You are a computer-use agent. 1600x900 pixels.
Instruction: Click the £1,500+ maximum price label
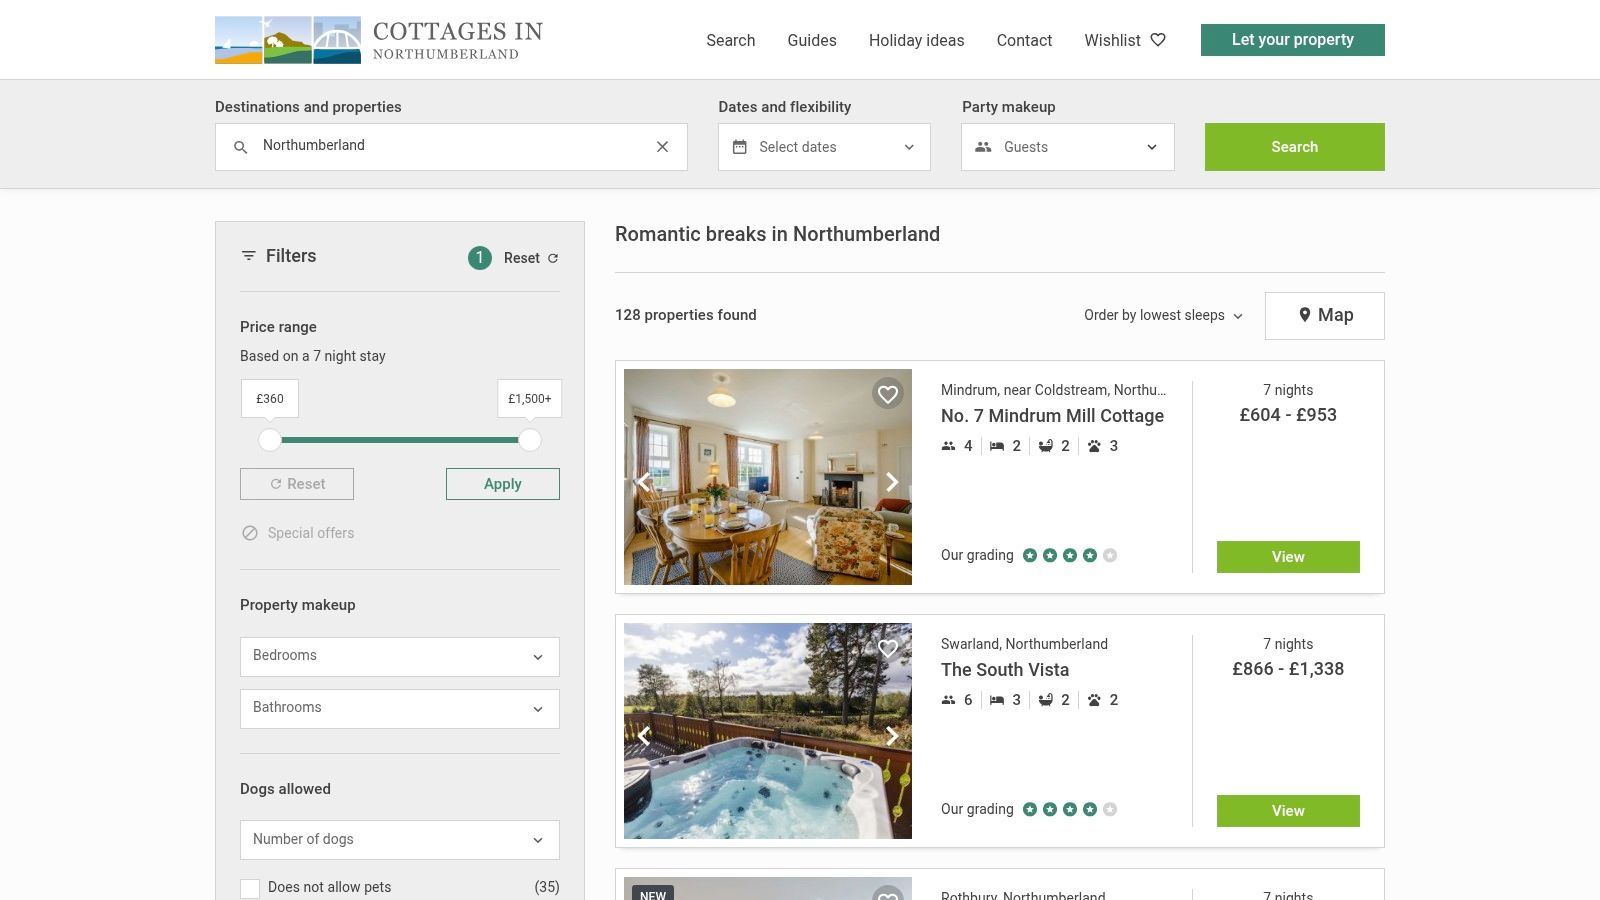pyautogui.click(x=530, y=399)
